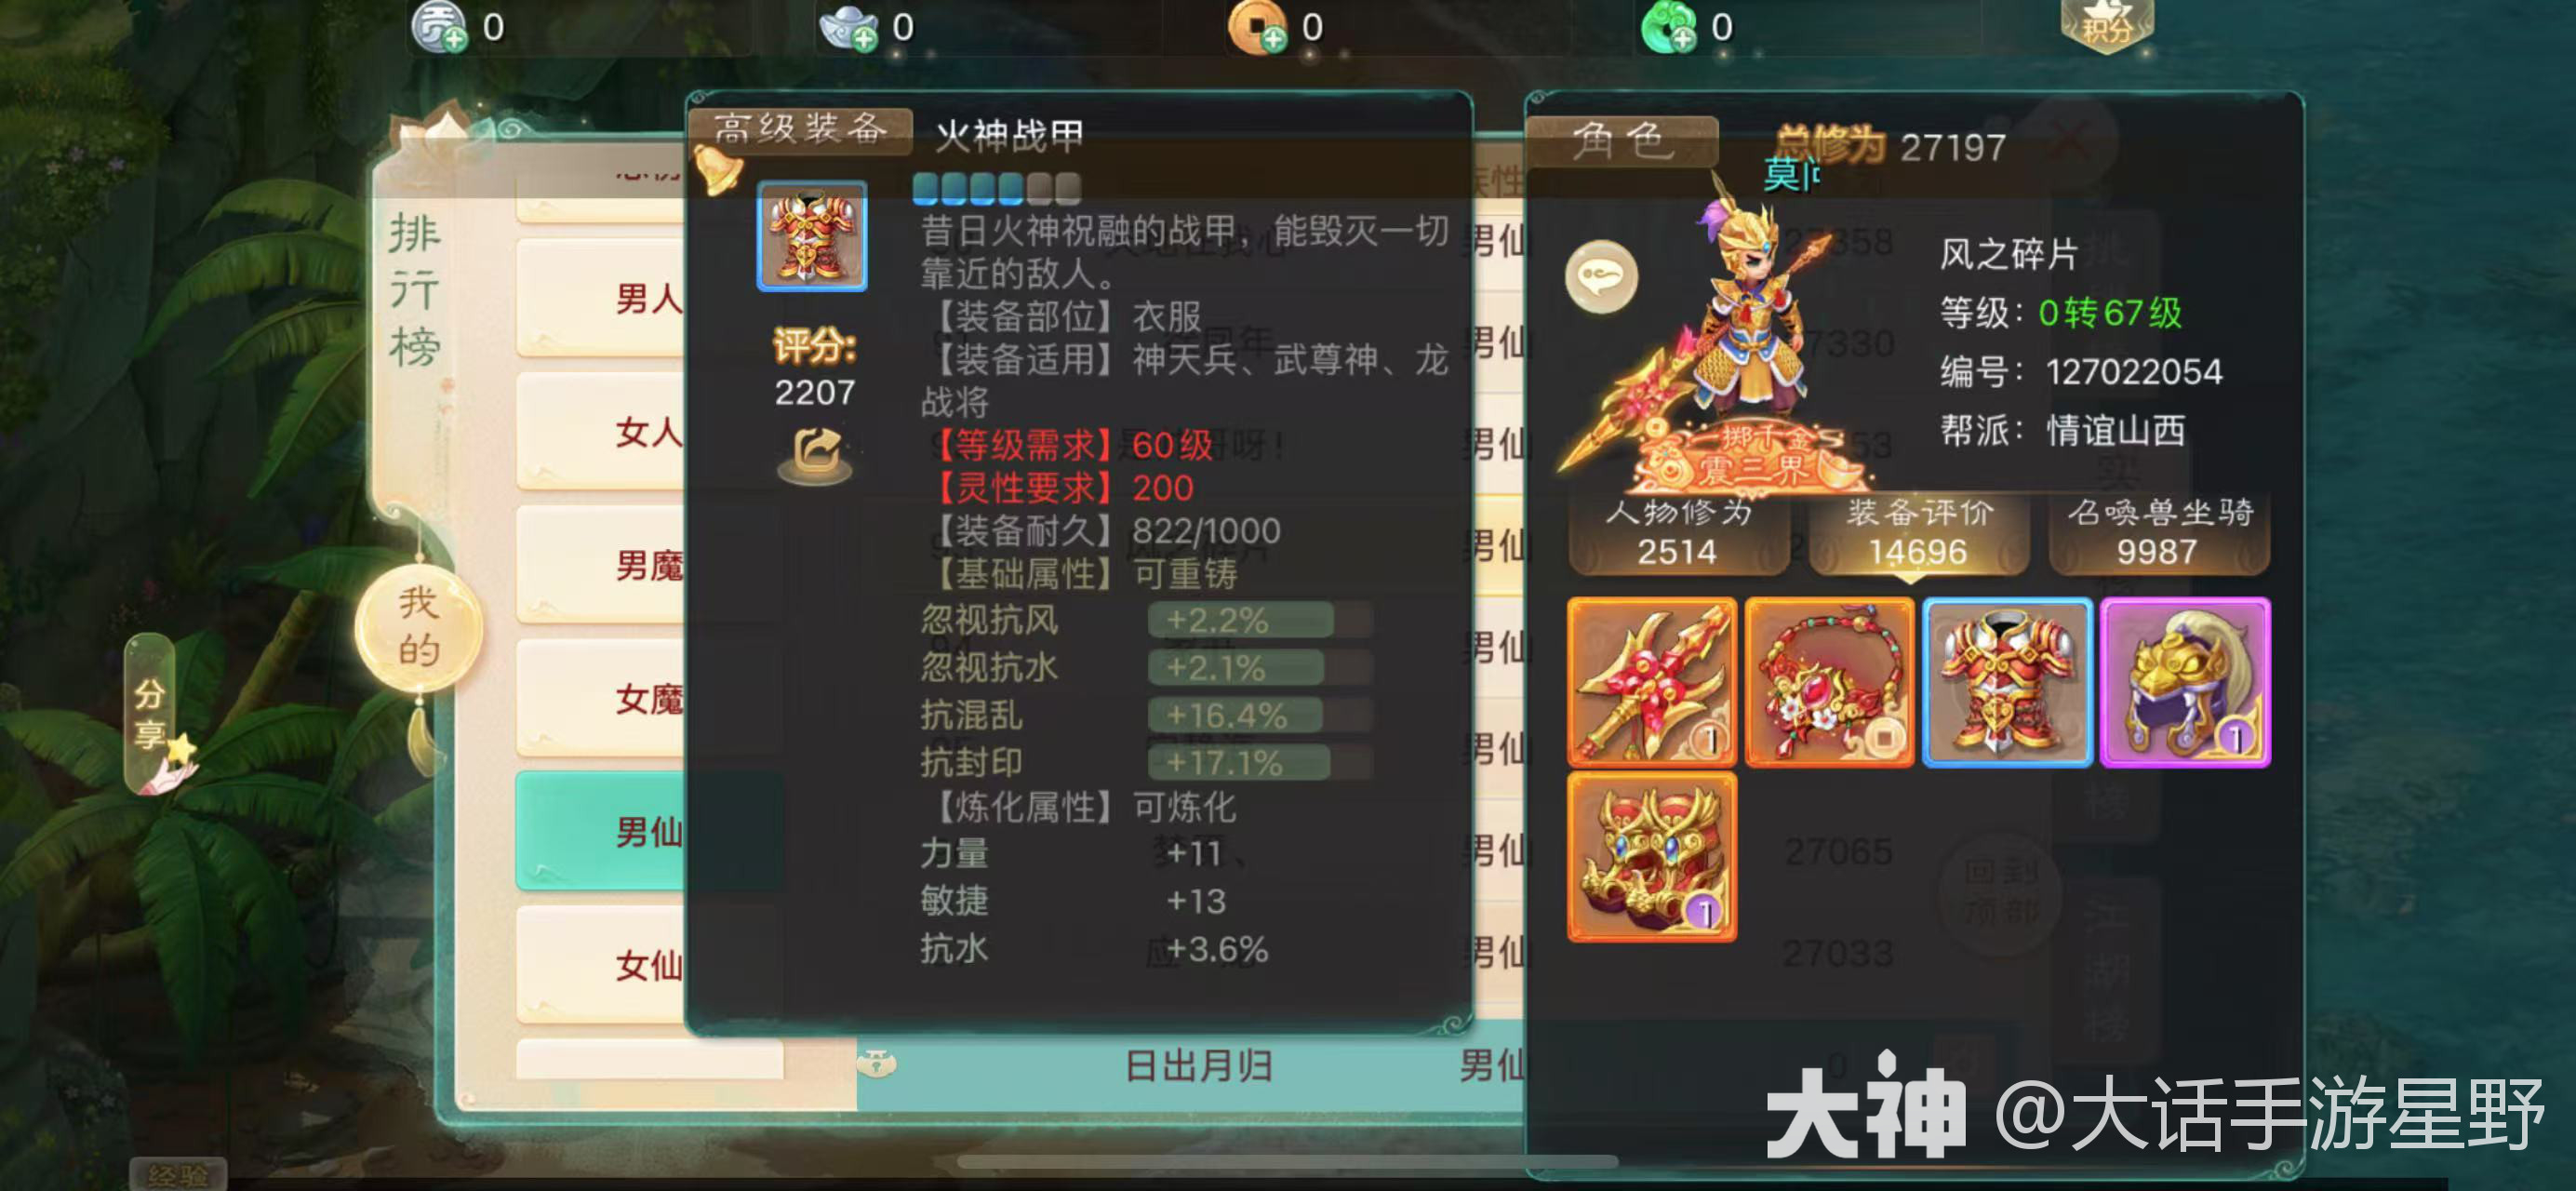This screenshot has width=2576, height=1191.
Task: Tap the share arrow icon below score
Action: click(x=815, y=455)
